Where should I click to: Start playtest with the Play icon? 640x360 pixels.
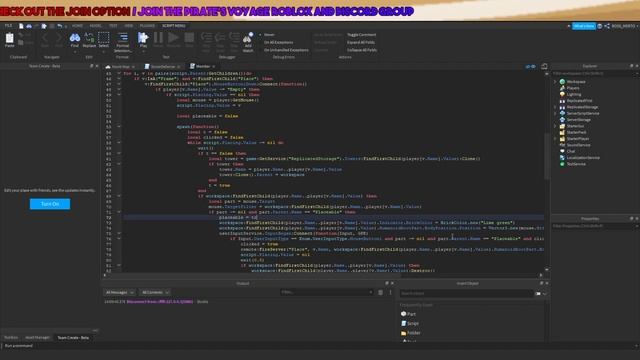click(143, 38)
